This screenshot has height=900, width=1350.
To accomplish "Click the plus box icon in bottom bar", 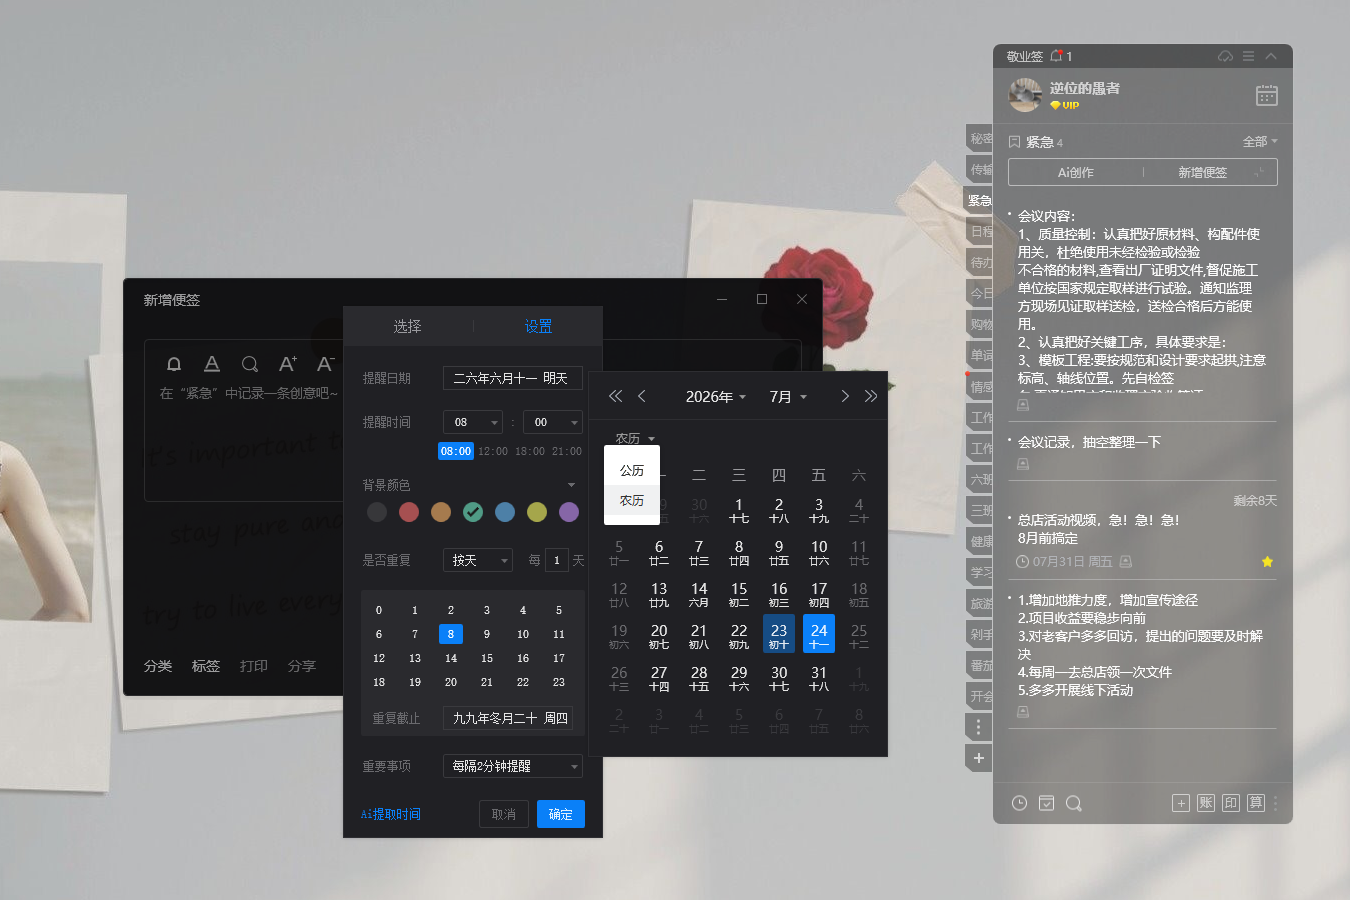I will click(x=1181, y=803).
